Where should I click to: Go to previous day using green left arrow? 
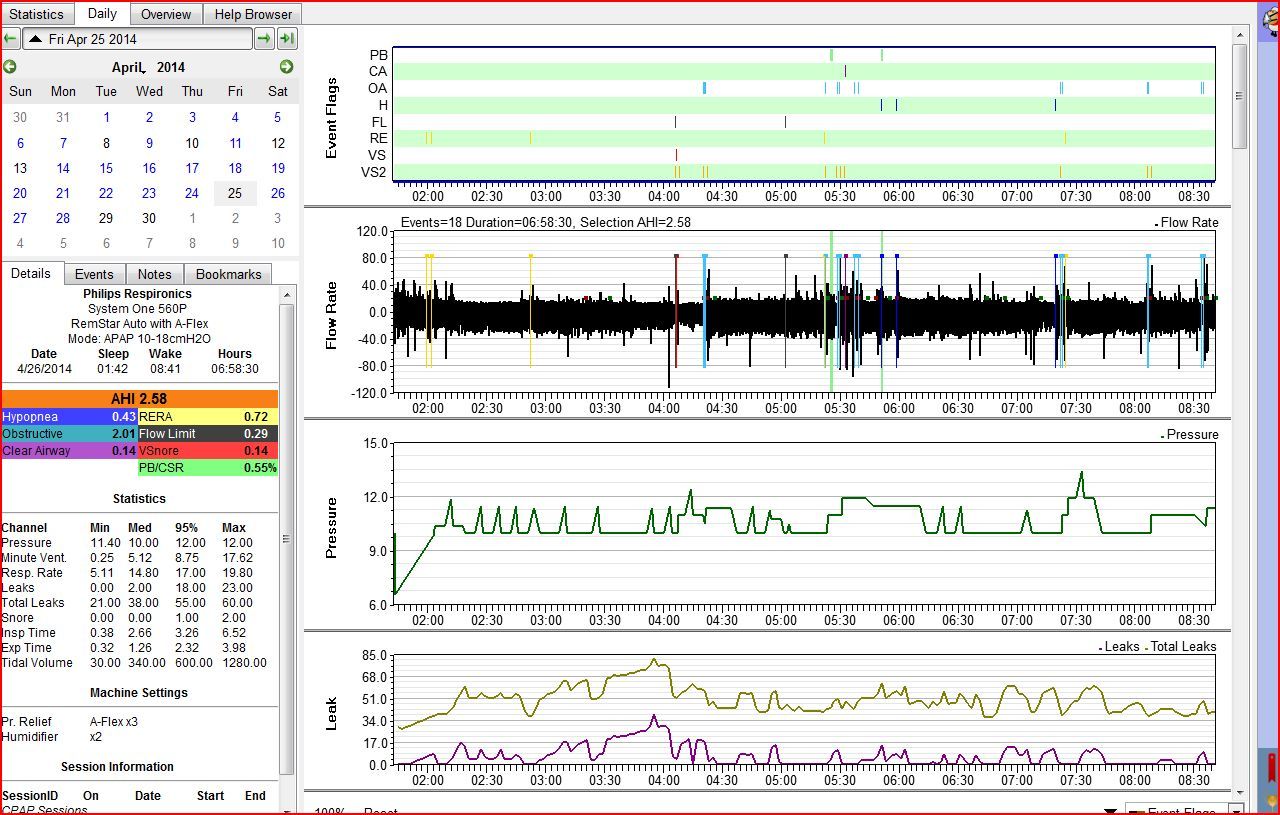coord(10,39)
